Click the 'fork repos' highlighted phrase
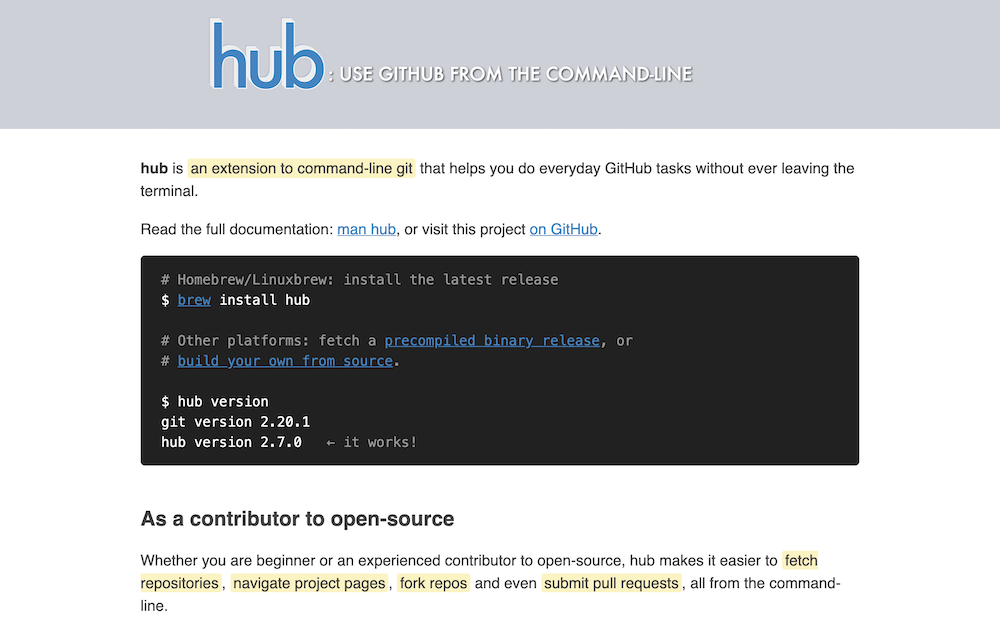Image resolution: width=1000 pixels, height=625 pixels. pyautogui.click(x=433, y=583)
